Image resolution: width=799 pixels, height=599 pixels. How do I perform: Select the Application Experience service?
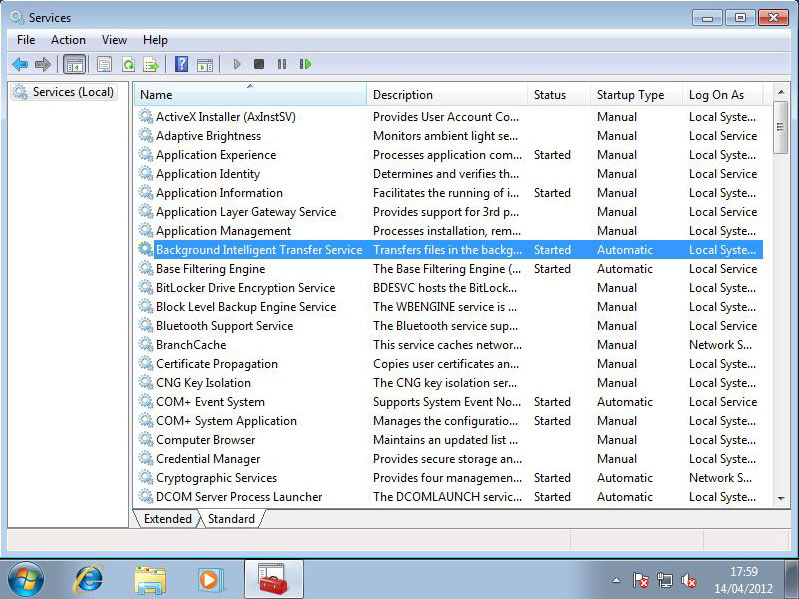448,154
